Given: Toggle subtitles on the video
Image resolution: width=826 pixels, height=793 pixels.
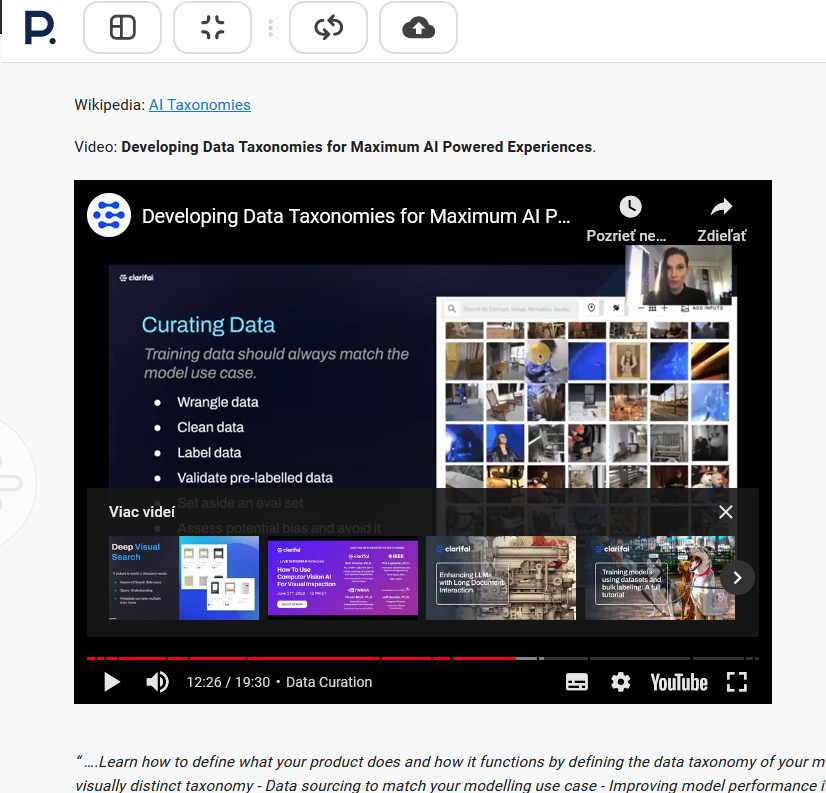Looking at the screenshot, I should 576,682.
